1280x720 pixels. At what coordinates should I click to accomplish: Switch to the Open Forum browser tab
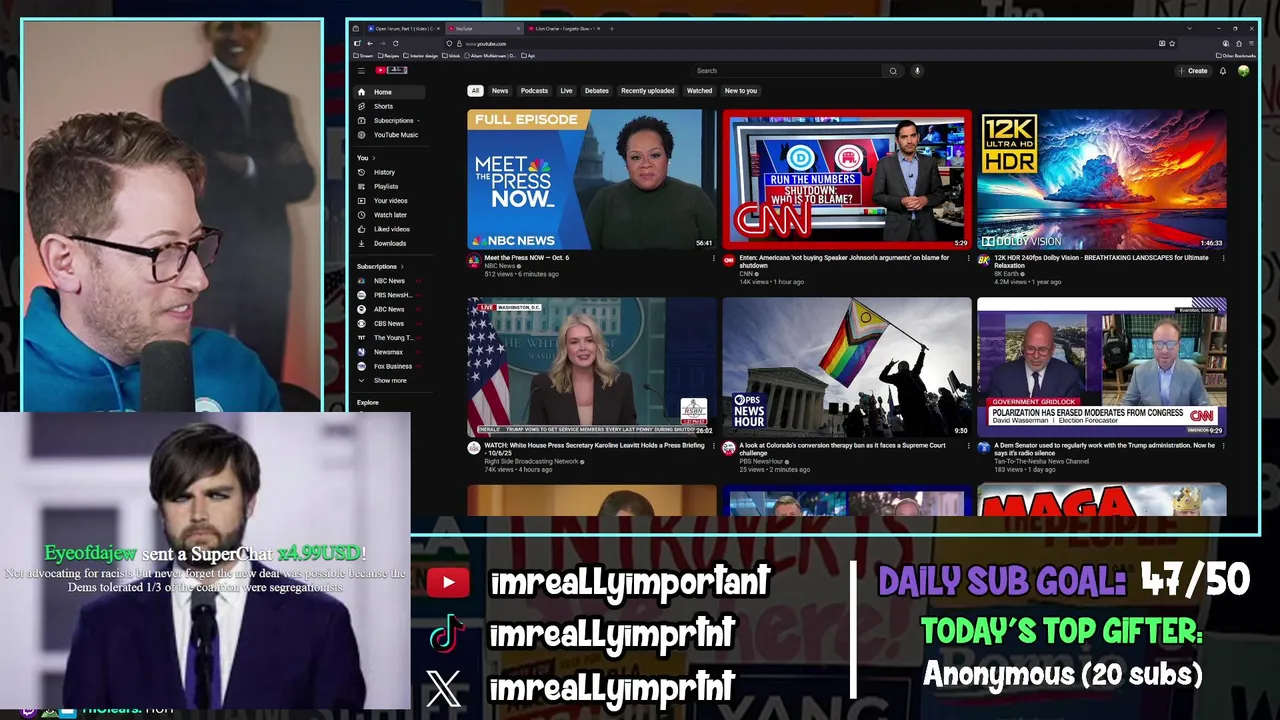tap(402, 28)
